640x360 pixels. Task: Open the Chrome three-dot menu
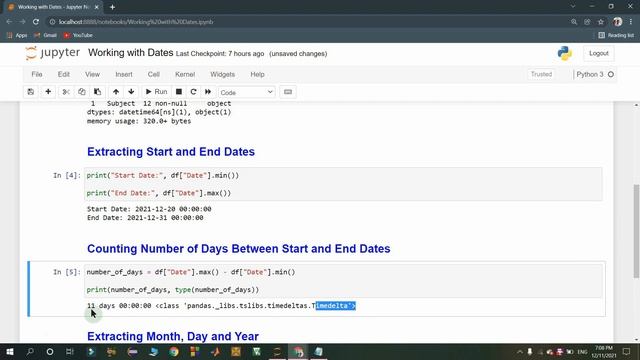coord(631,22)
